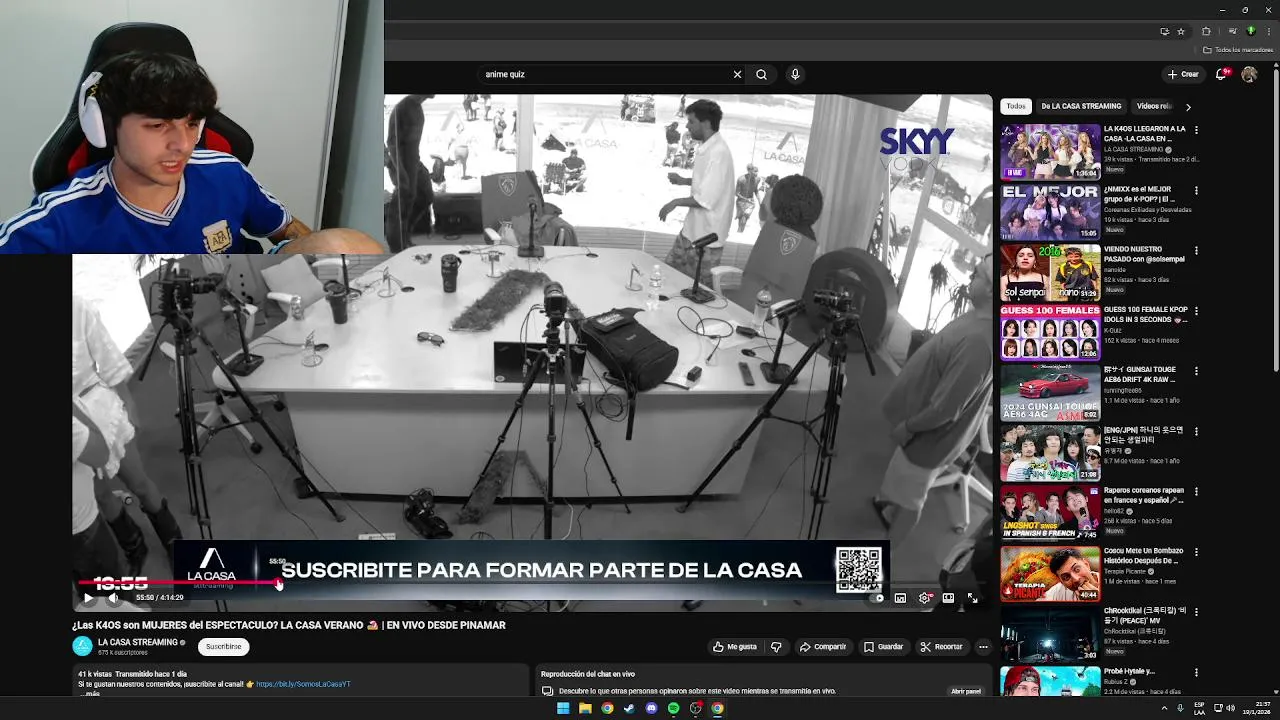Dislike the video
This screenshot has width=1280, height=720.
(x=776, y=647)
